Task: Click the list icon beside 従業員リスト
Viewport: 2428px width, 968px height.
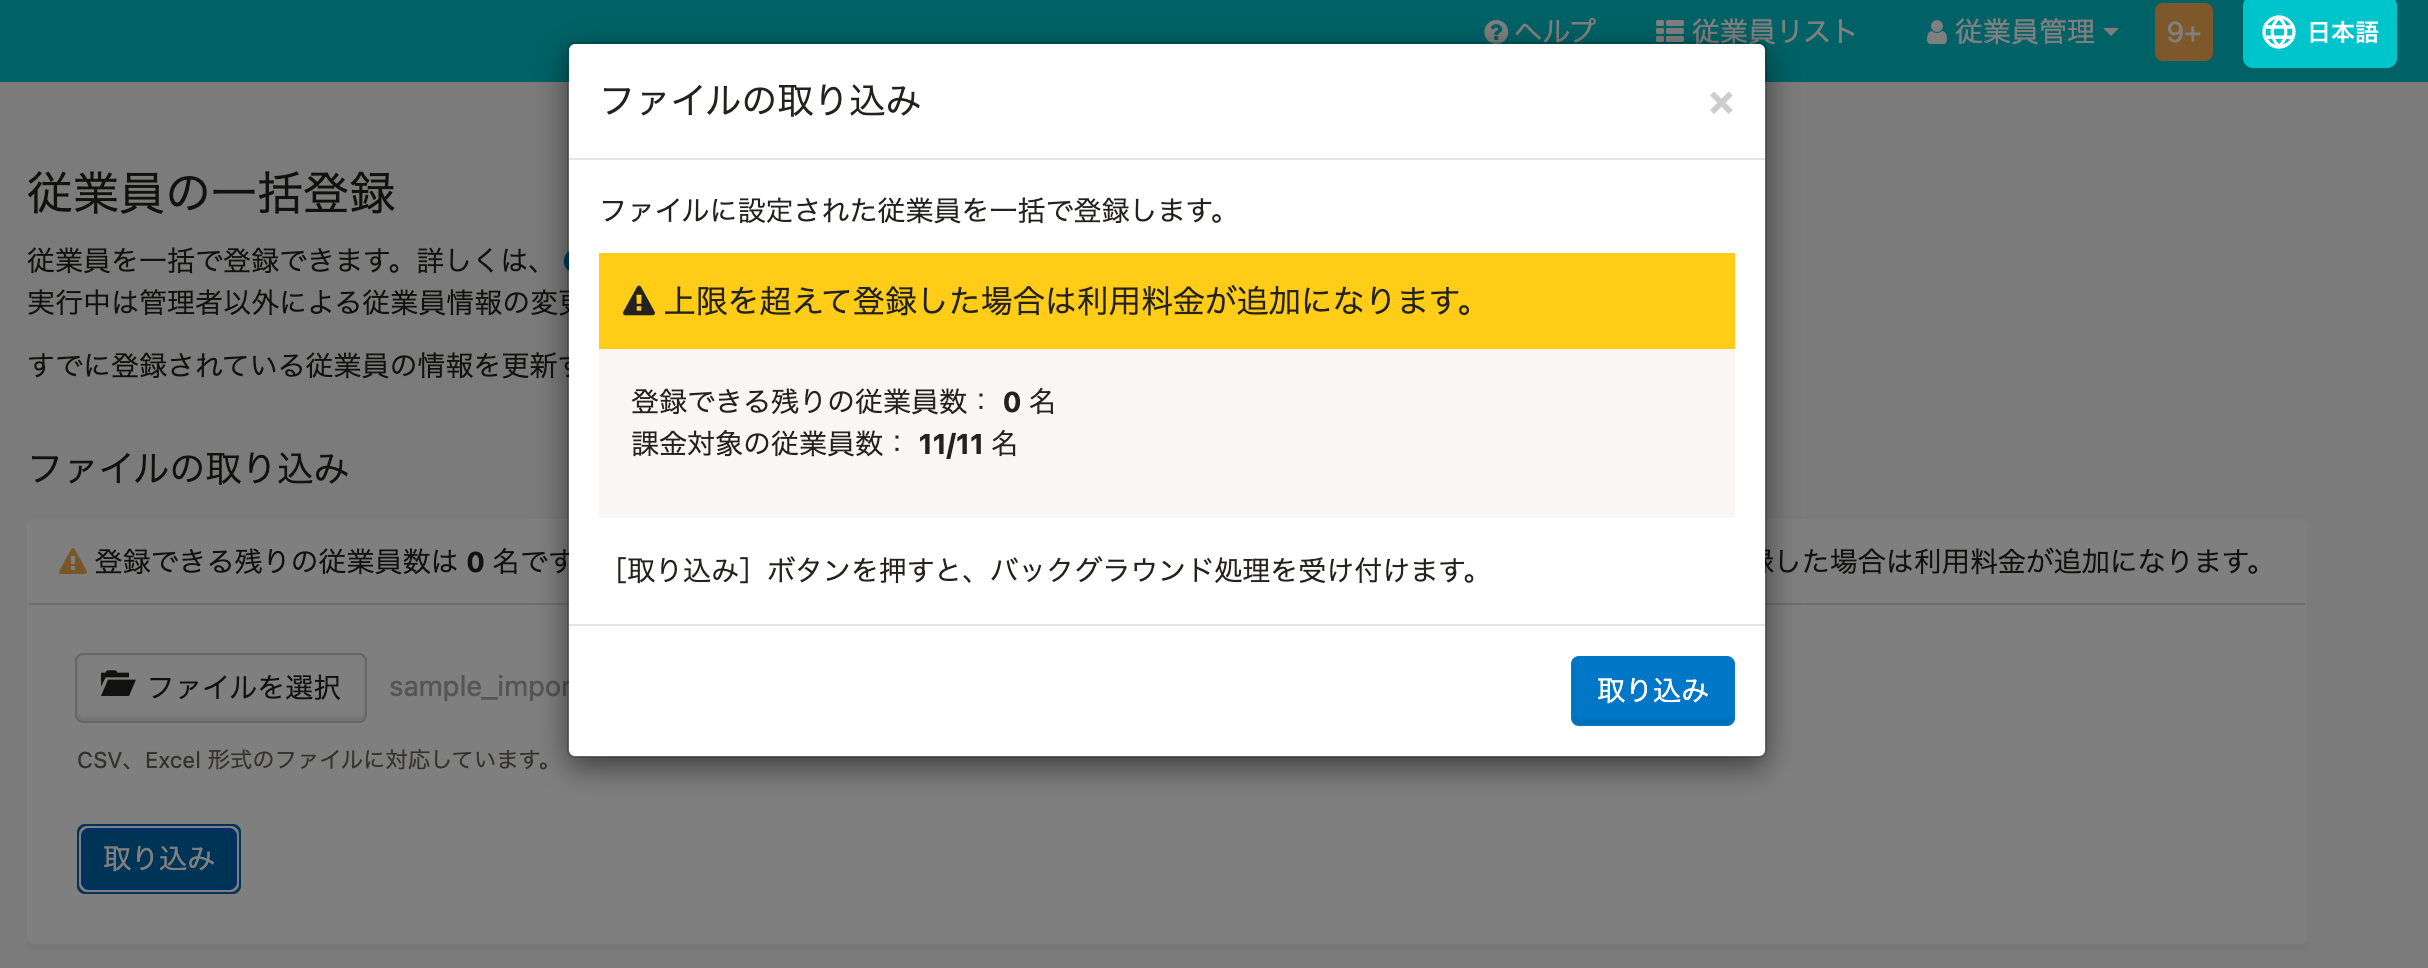Action: [x=1669, y=31]
